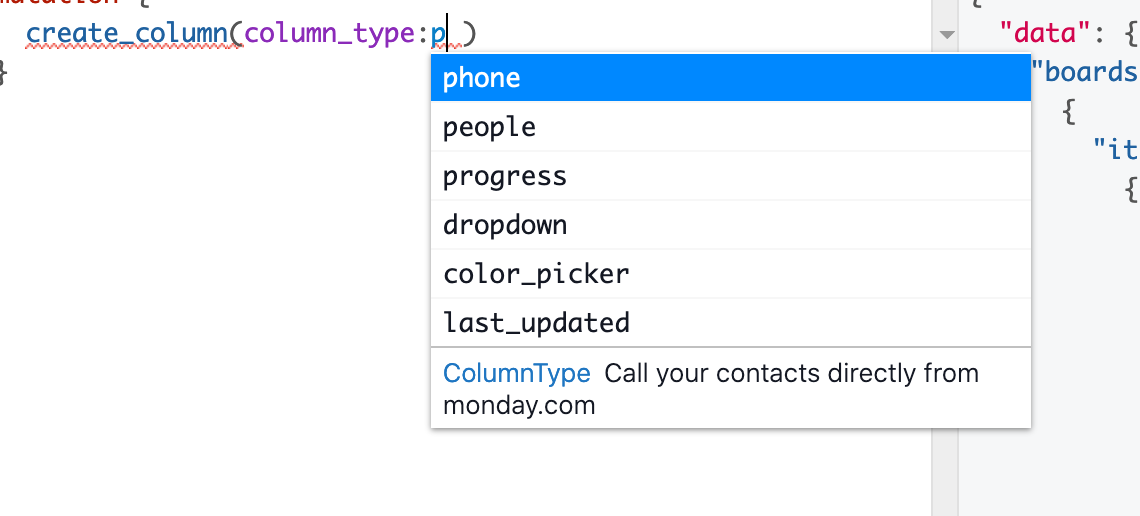
Task: Select the highlighted "phone" autocomplete suggestion
Action: 731,78
